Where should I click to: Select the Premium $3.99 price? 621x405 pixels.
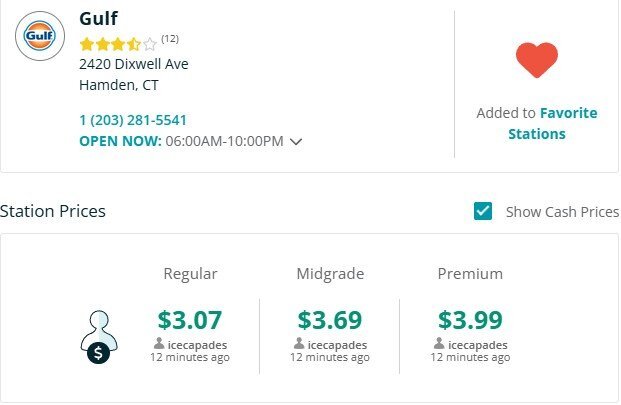click(470, 320)
